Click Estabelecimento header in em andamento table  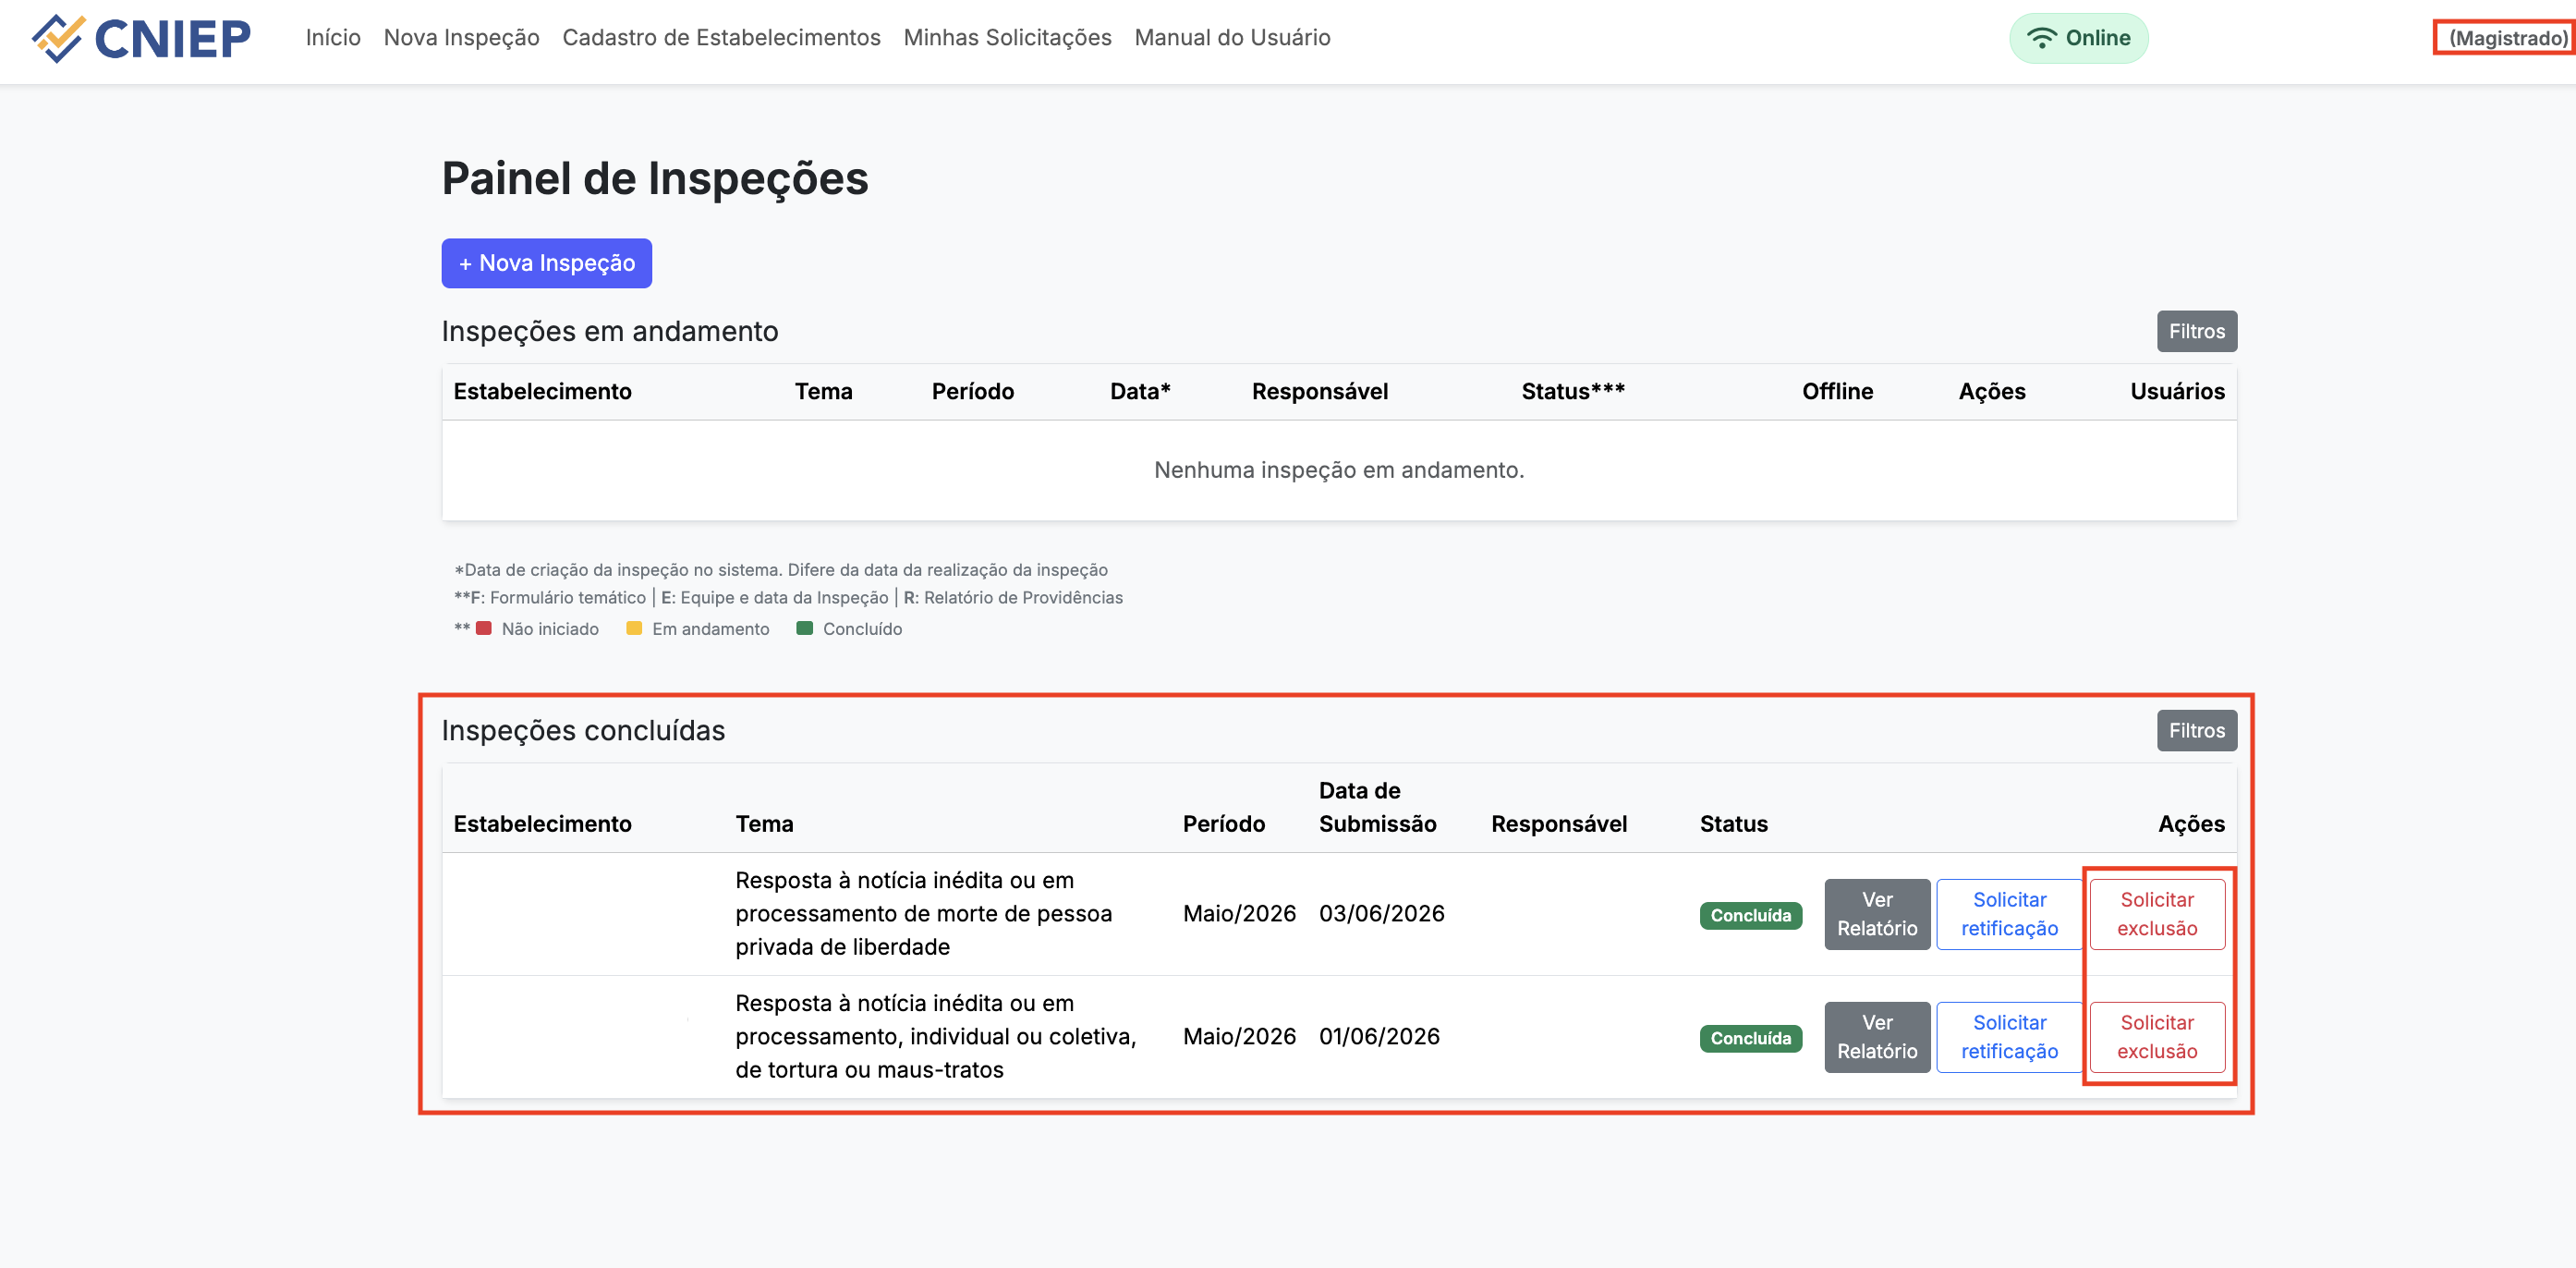[542, 391]
